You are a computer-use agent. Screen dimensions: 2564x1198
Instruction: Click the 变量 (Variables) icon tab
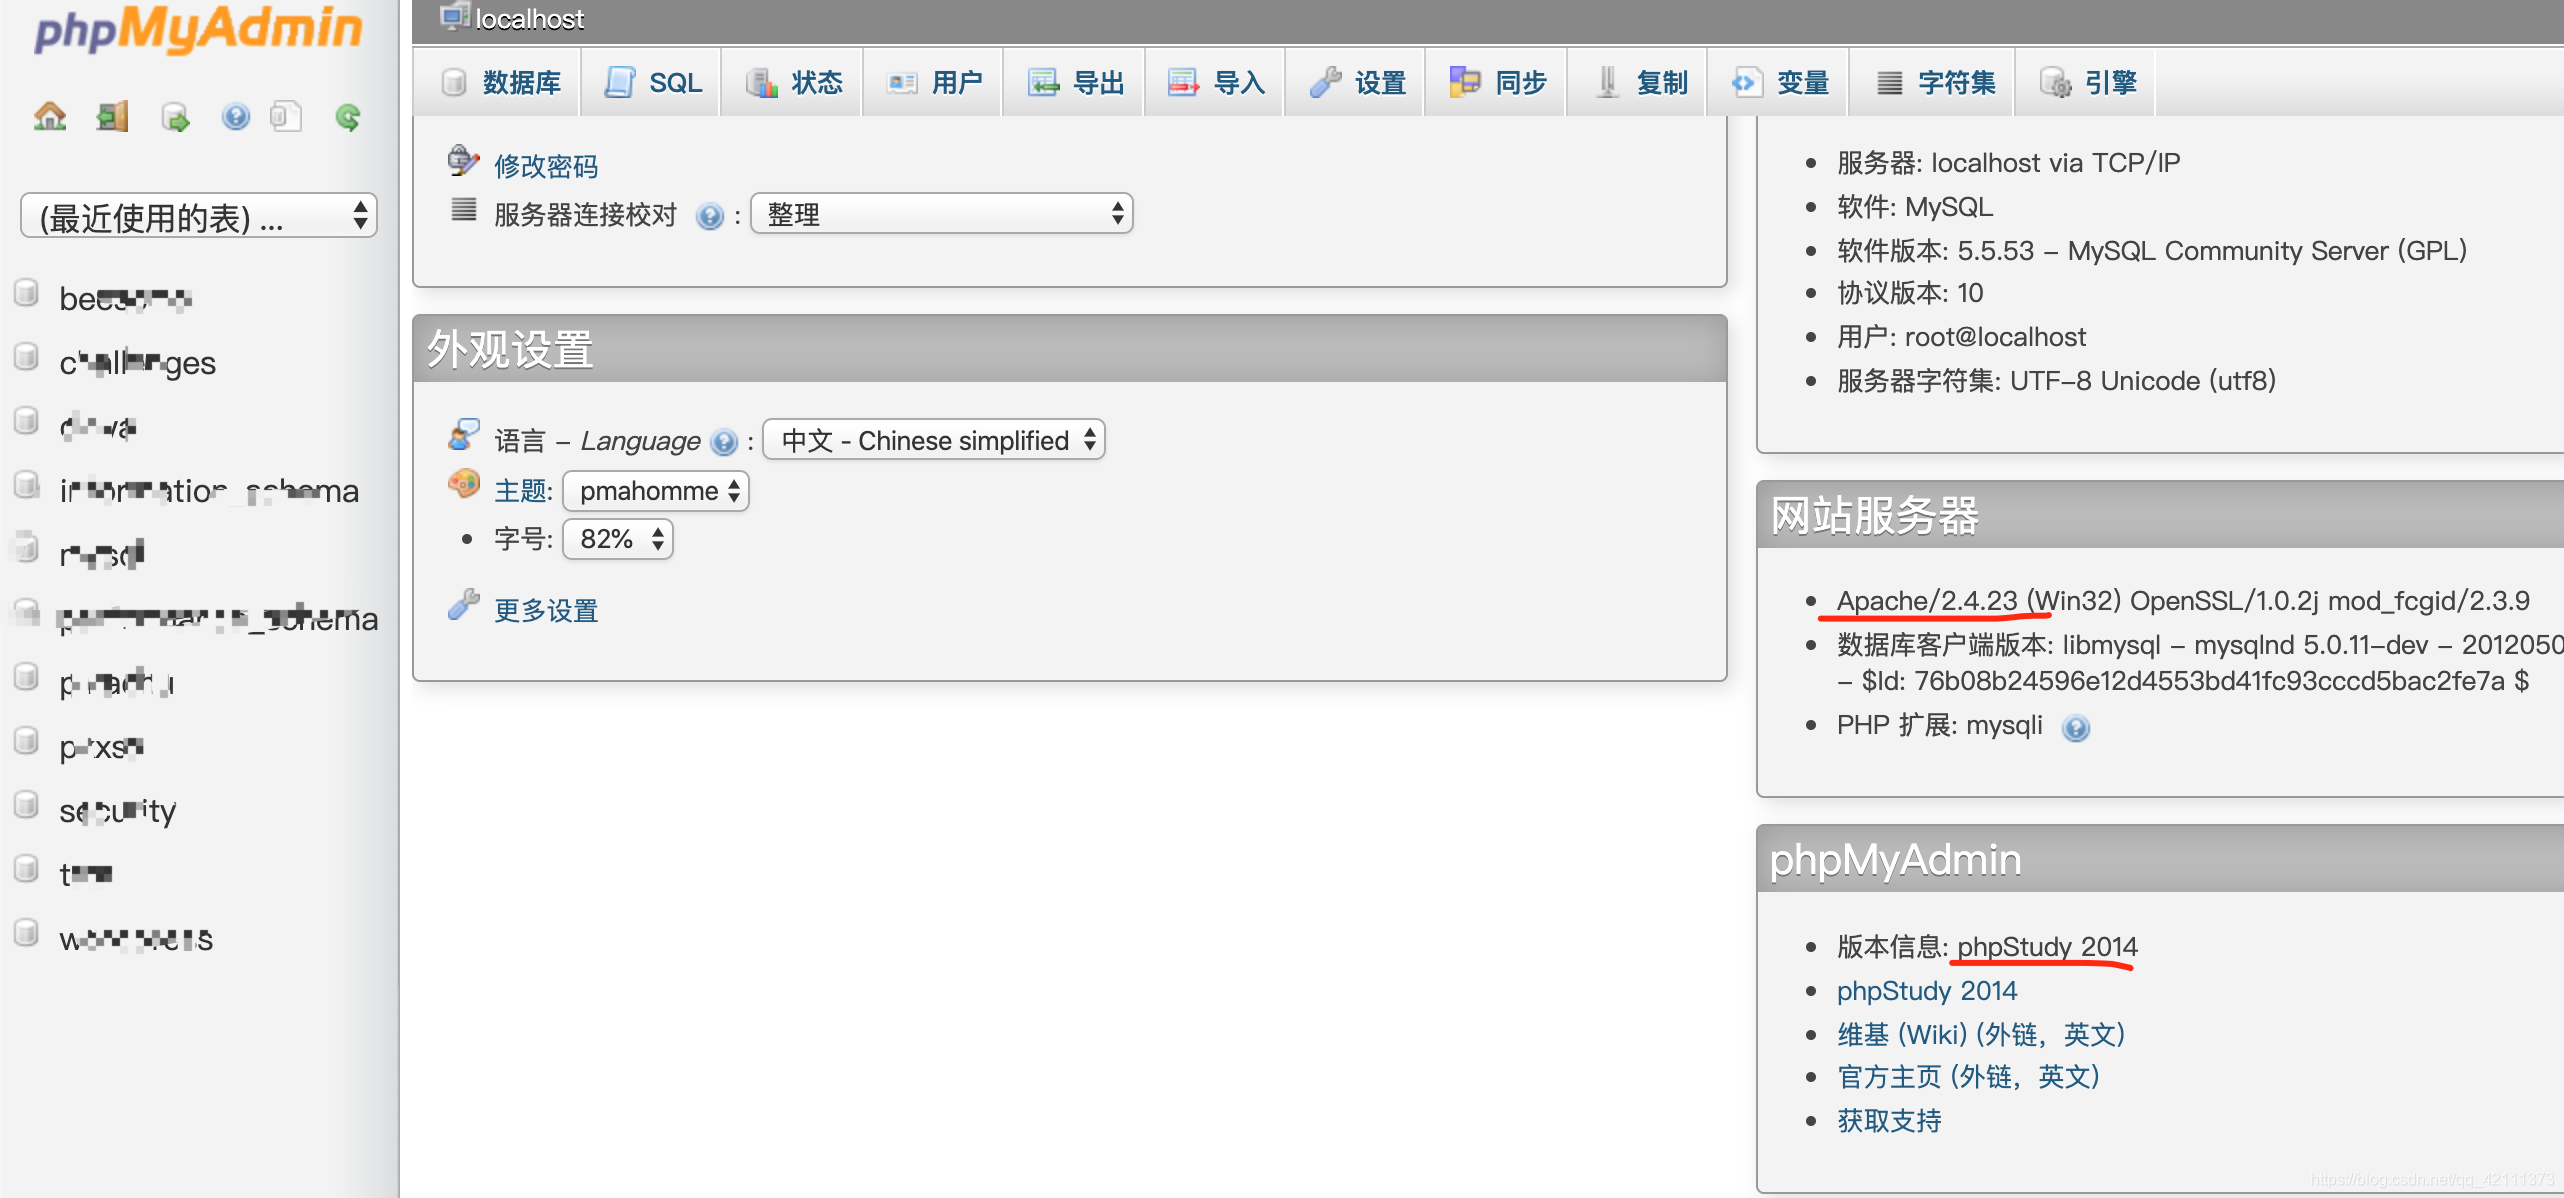tap(1782, 83)
